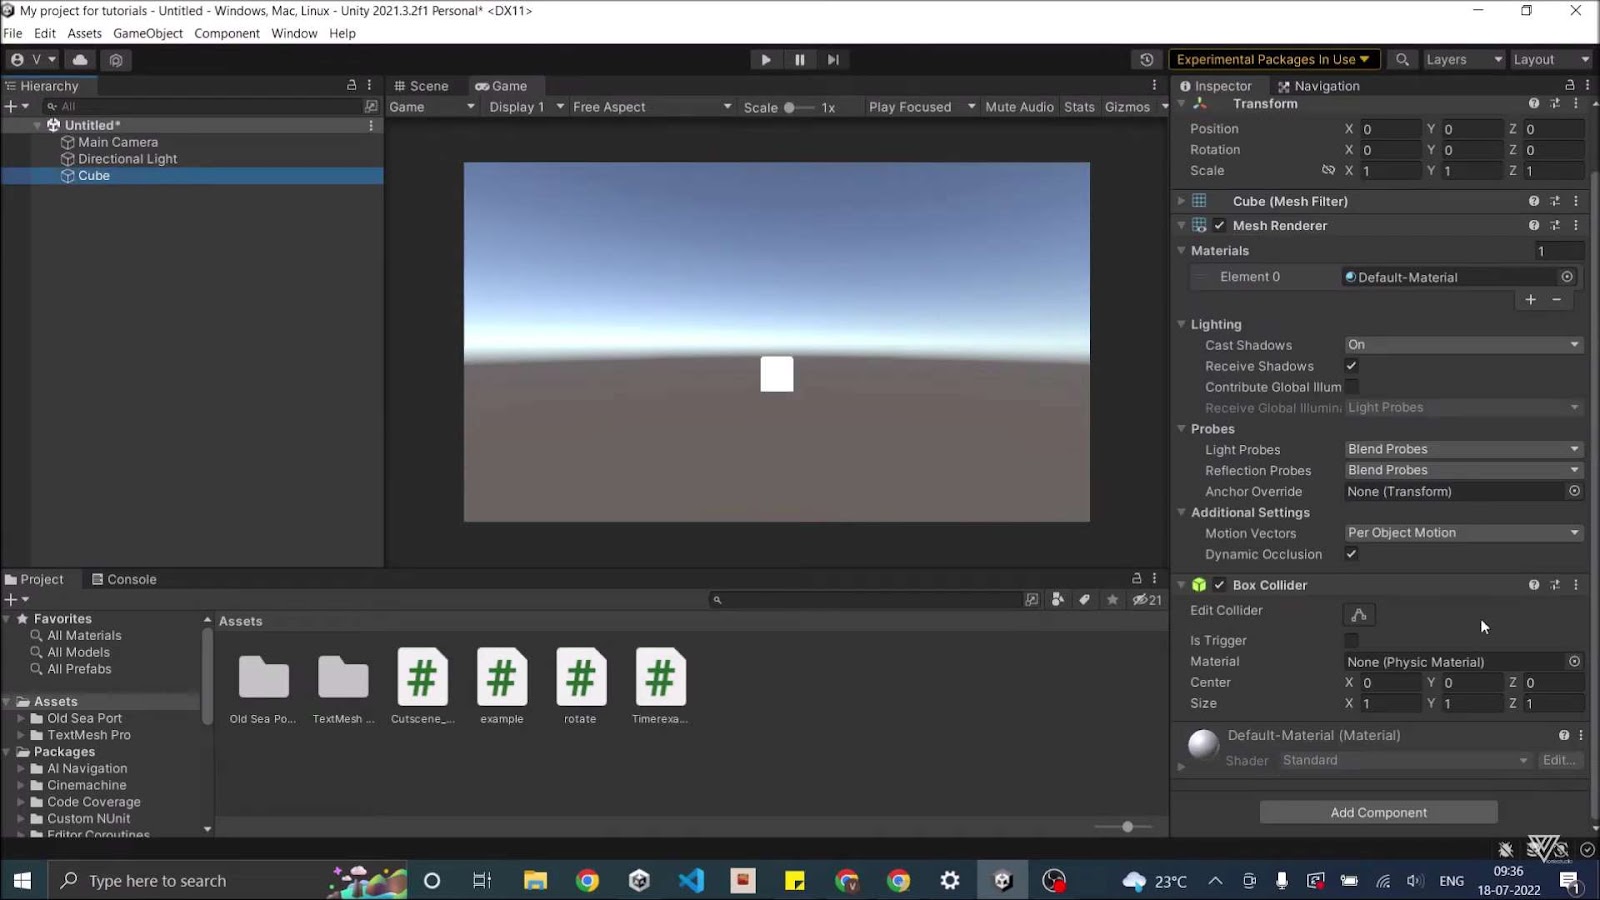Click the global search magnifier icon
Viewport: 1600px width, 900px height.
(x=1403, y=60)
